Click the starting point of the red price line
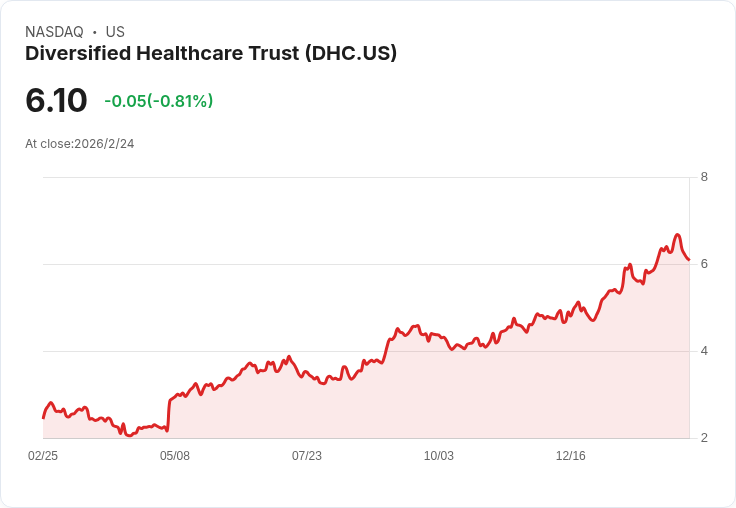 43,417
